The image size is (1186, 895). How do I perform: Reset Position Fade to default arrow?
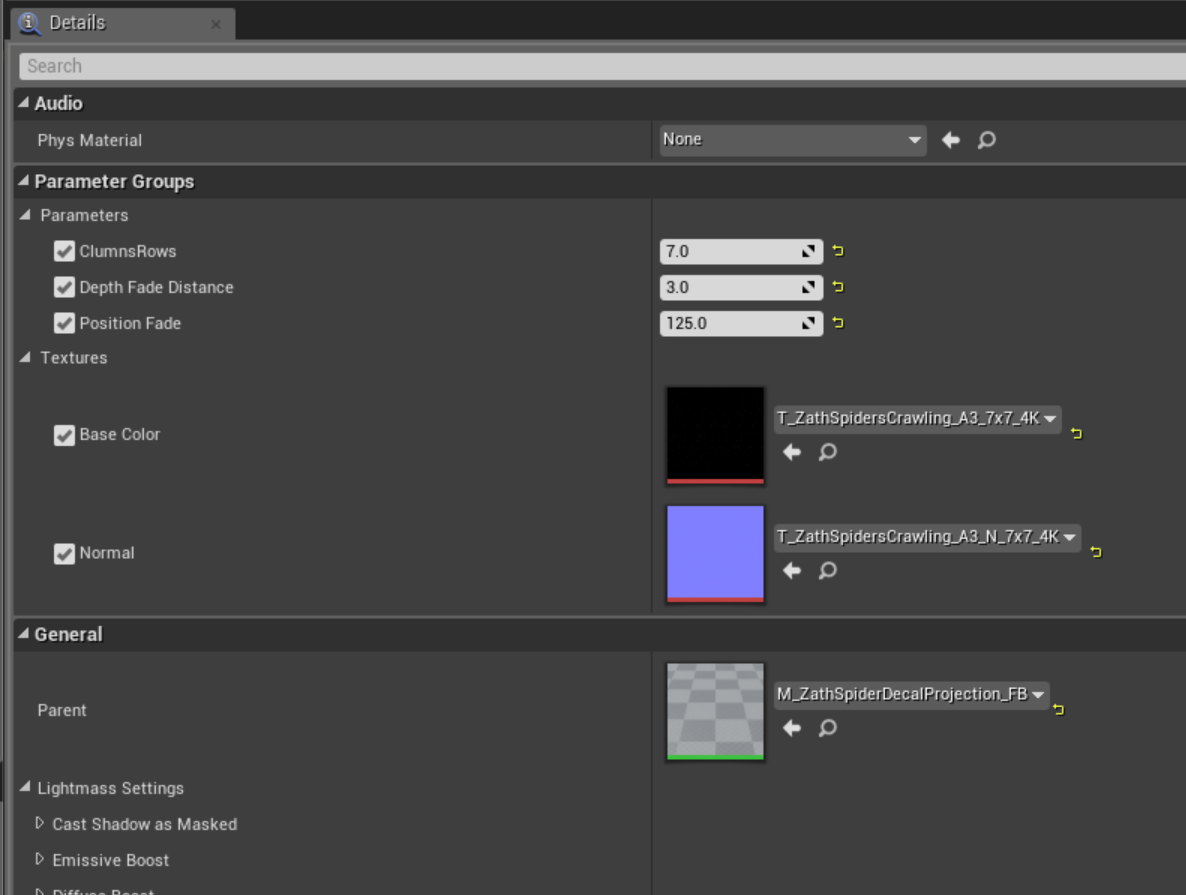click(x=838, y=323)
